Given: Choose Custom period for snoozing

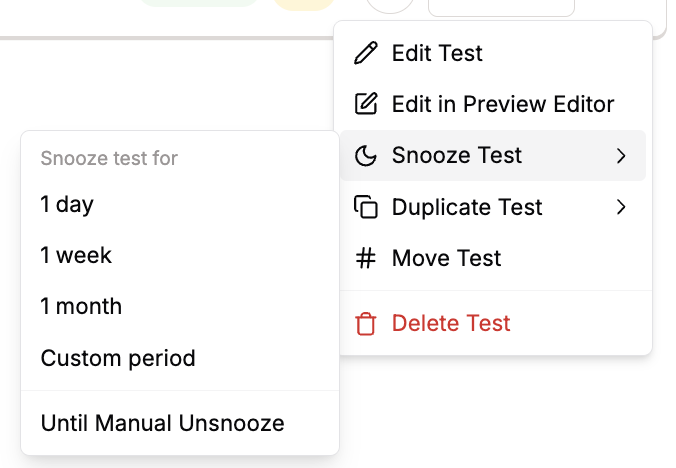Looking at the screenshot, I should (x=118, y=358).
